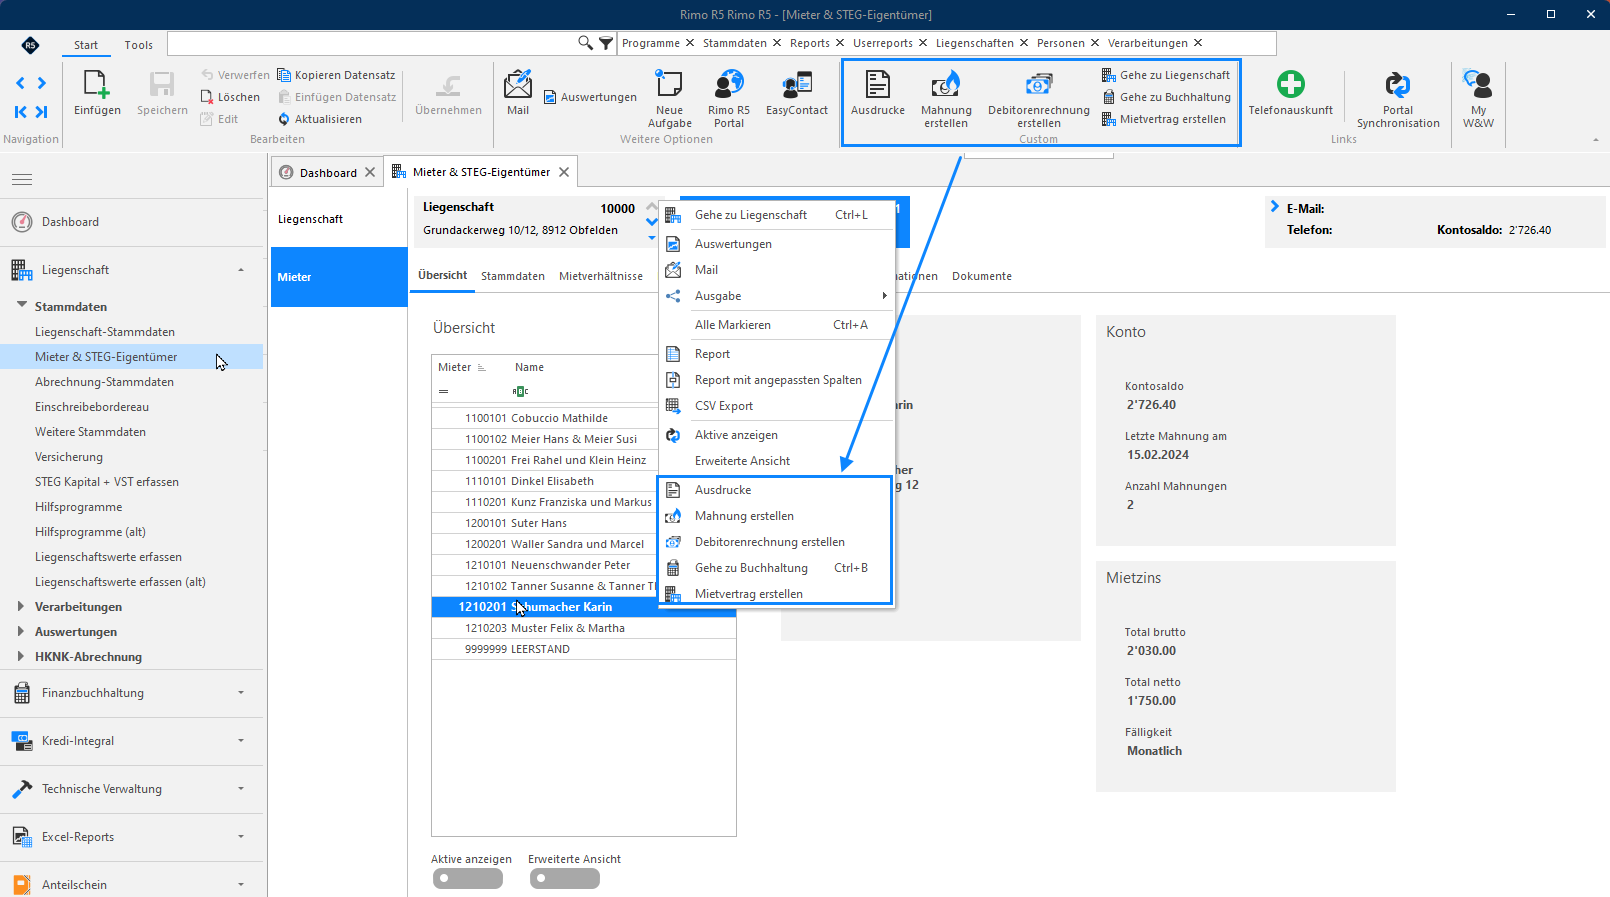This screenshot has width=1610, height=897.
Task: Toggle the Aktive anzeigen switch
Action: 468,878
